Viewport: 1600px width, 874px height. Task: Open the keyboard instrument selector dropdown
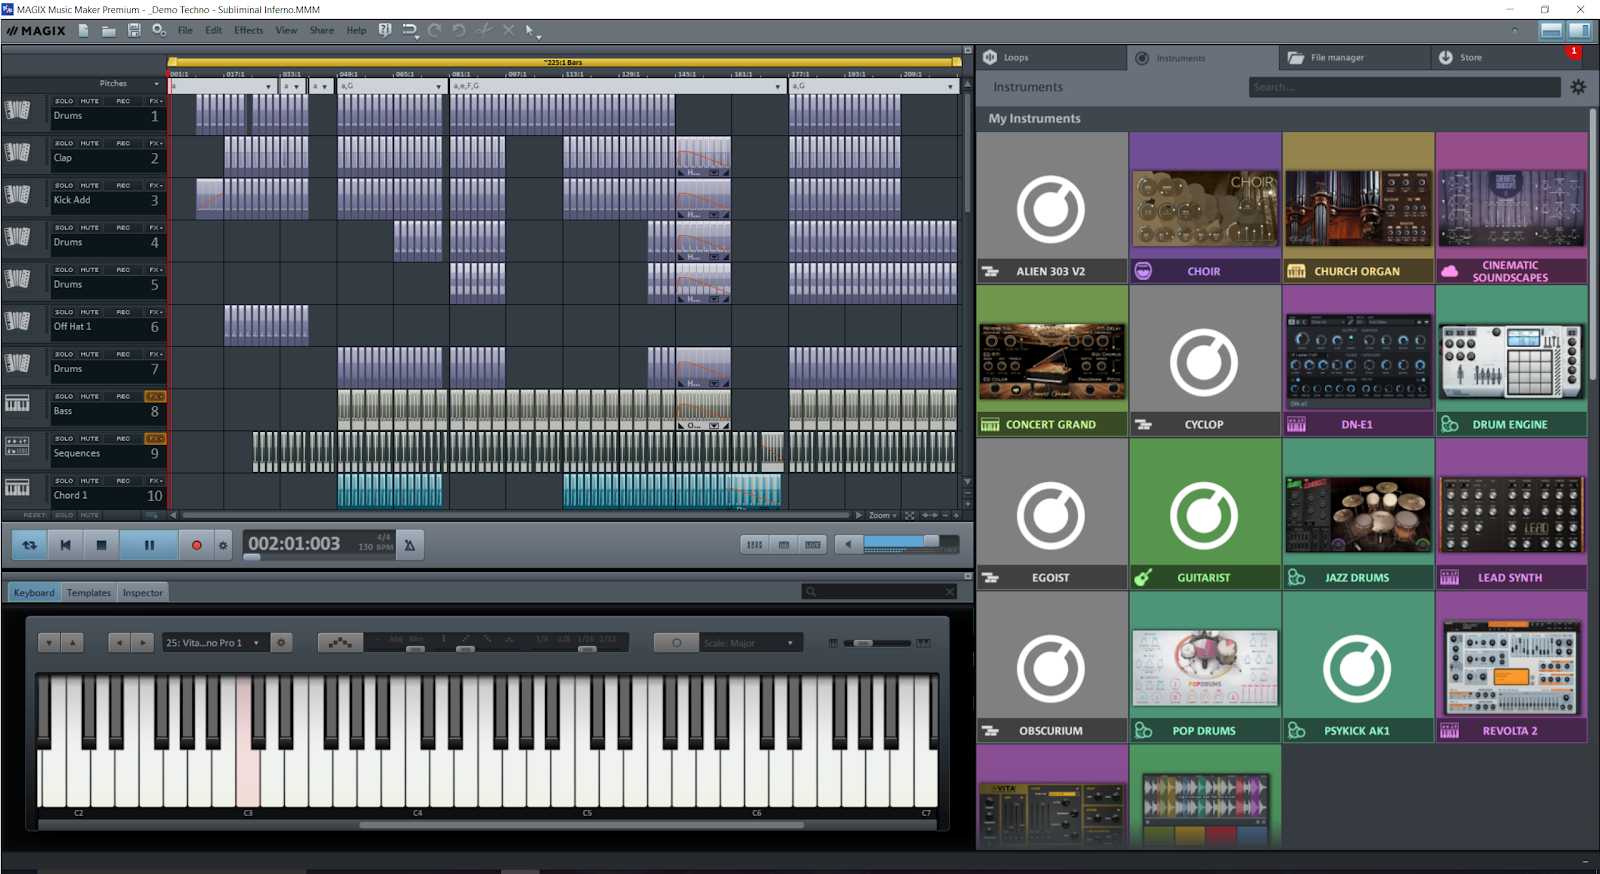[213, 643]
